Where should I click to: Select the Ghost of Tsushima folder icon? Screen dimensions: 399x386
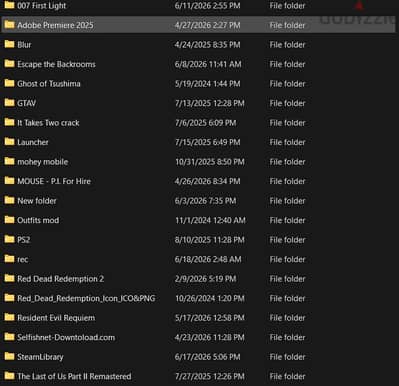point(9,83)
